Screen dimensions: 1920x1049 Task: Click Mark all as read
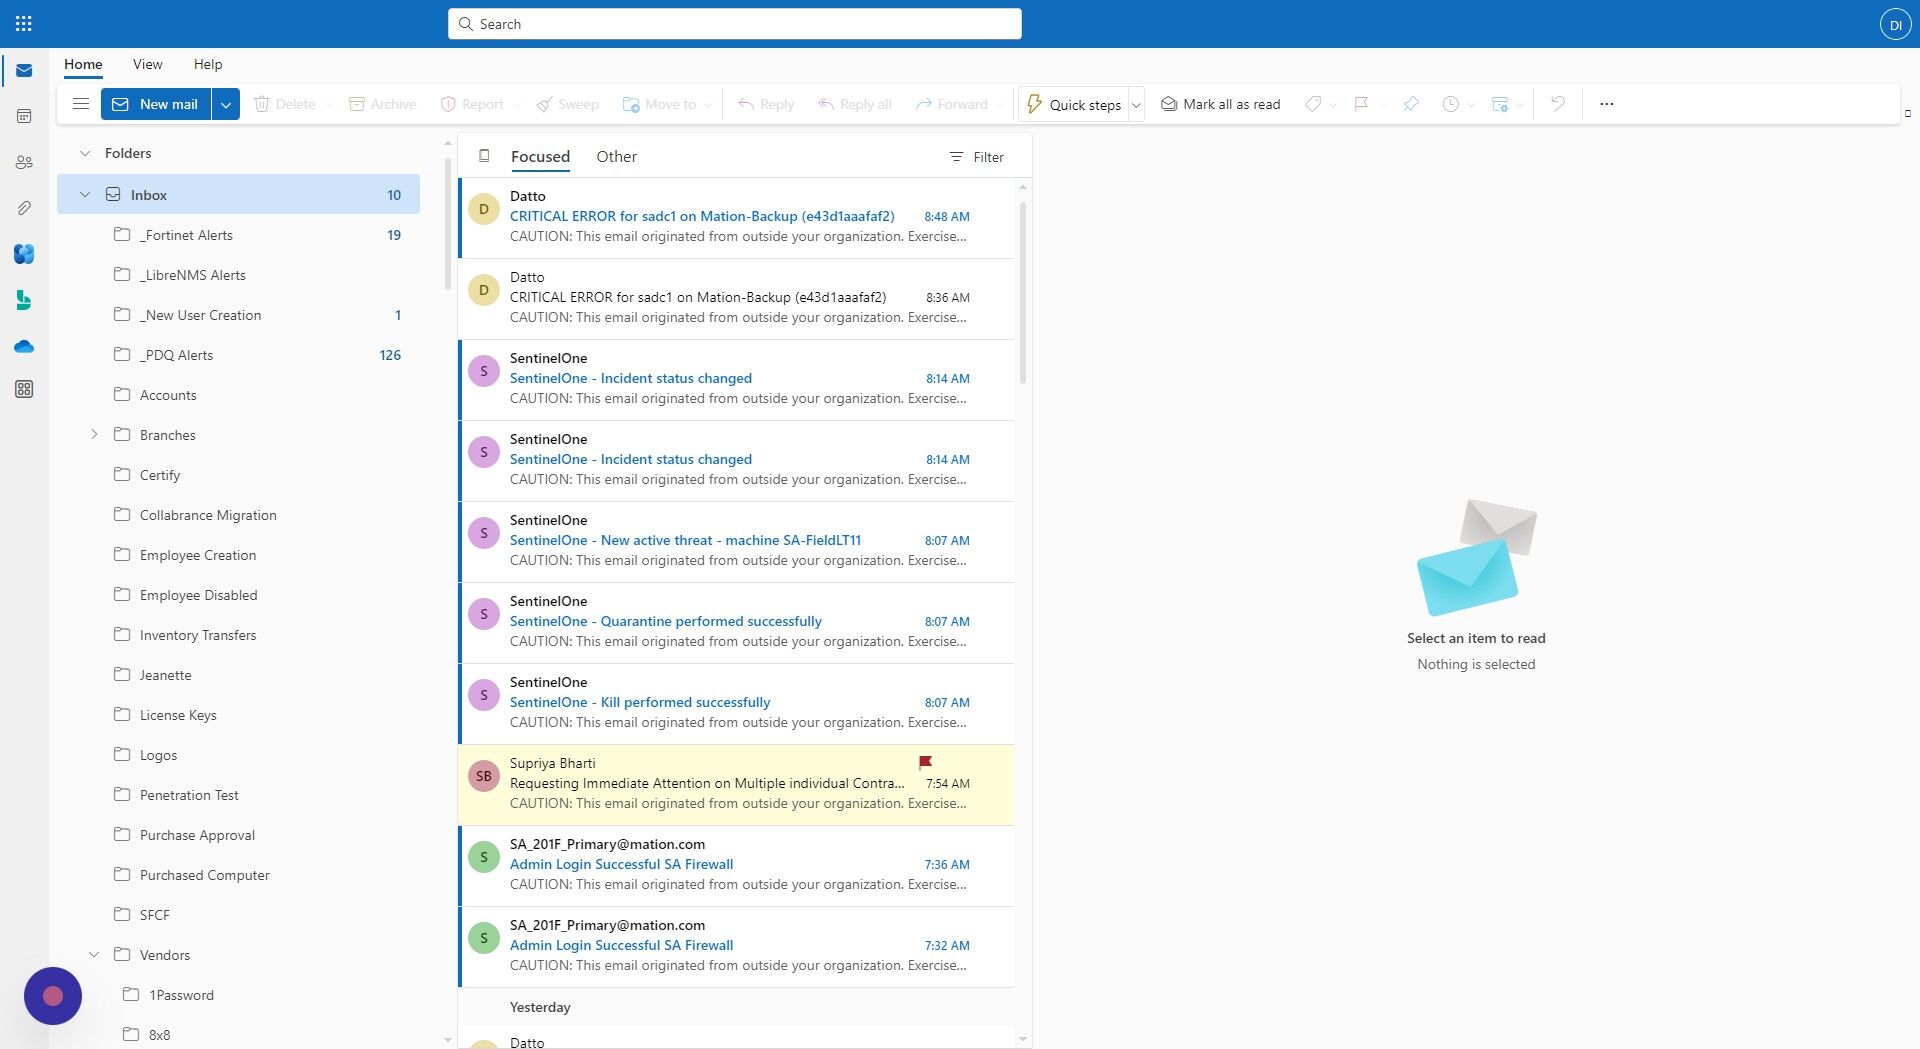pyautogui.click(x=1219, y=104)
